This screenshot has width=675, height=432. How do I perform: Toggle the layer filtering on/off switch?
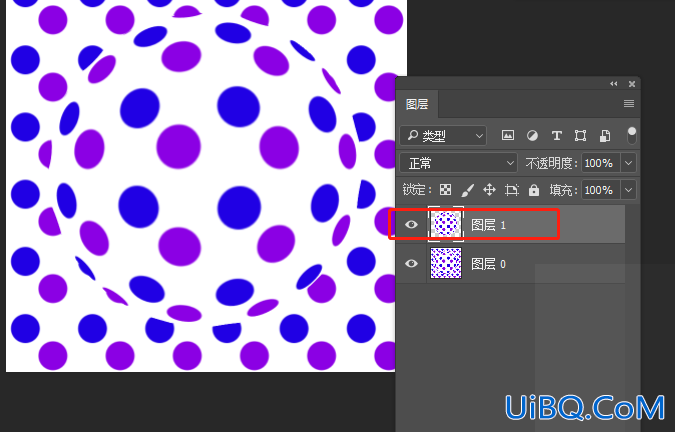point(632,135)
